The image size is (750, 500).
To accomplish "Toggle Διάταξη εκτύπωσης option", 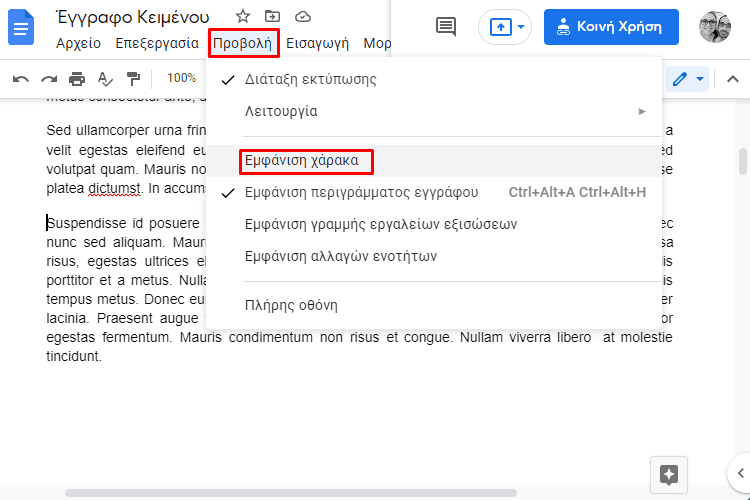I will [x=434, y=79].
